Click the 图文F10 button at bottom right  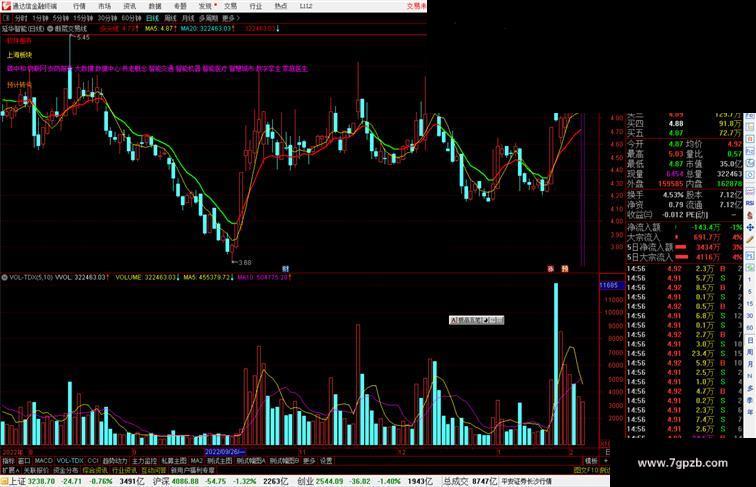(586, 470)
